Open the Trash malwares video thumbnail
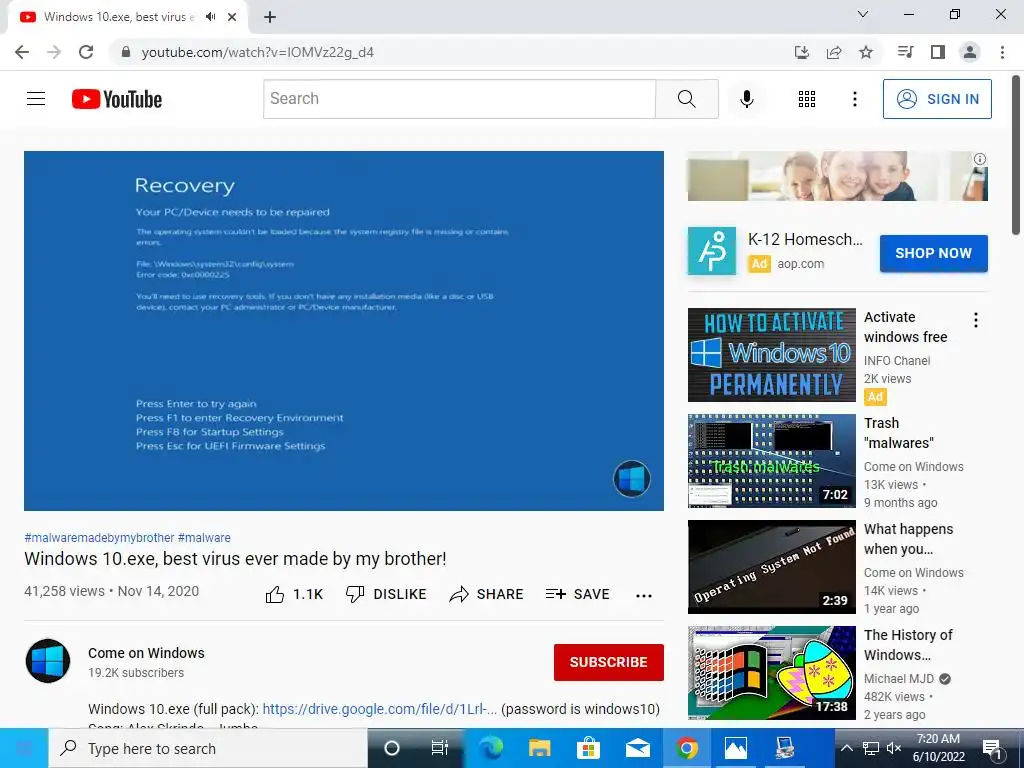1024x768 pixels. pos(771,460)
